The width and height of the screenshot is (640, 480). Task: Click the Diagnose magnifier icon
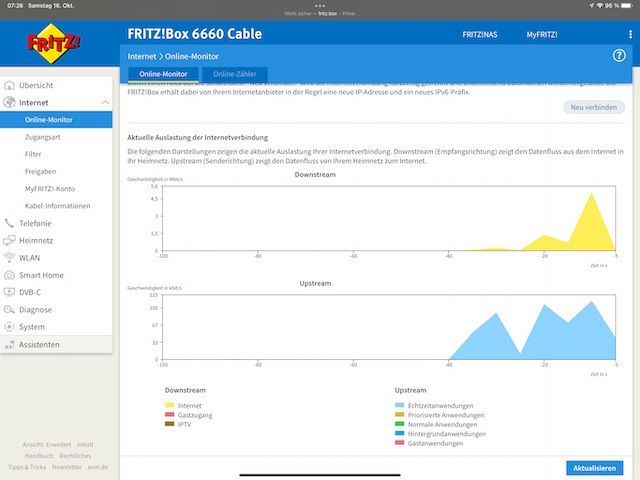click(9, 309)
